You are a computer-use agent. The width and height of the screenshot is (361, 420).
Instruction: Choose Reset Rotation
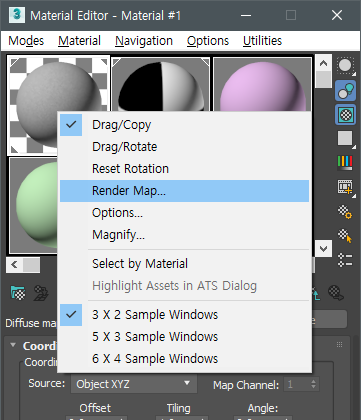[184, 169]
